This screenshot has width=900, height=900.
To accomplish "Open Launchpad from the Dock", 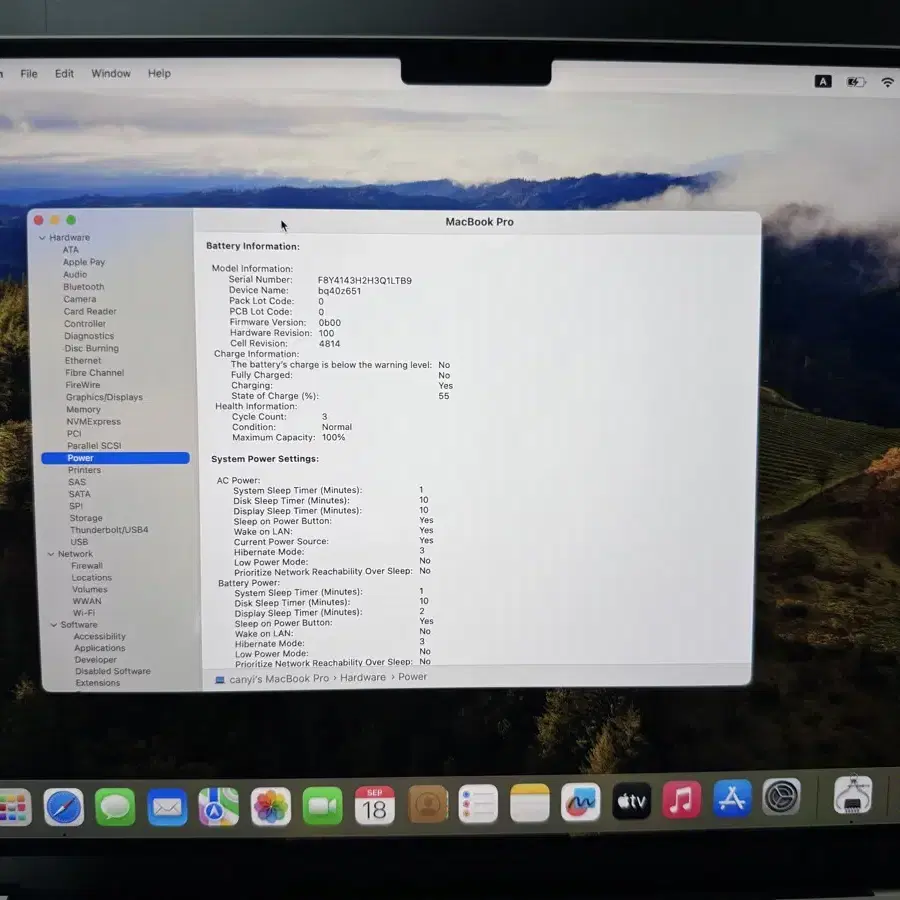I will click(14, 807).
